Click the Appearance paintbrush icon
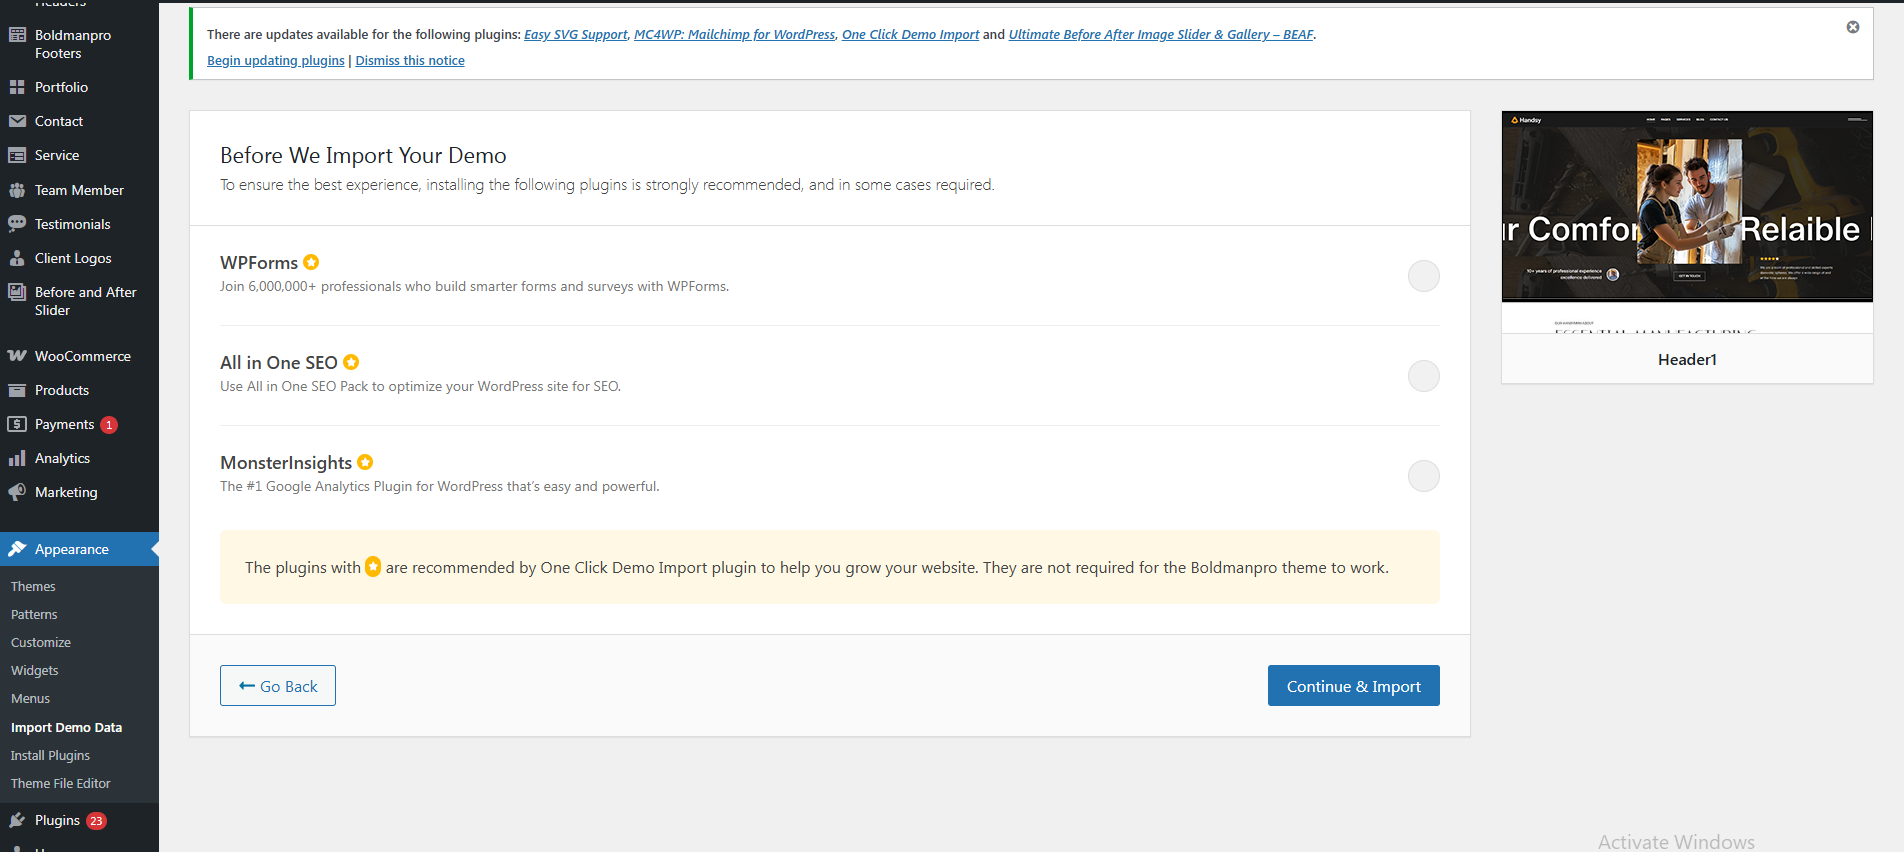1904x852 pixels. [17, 549]
